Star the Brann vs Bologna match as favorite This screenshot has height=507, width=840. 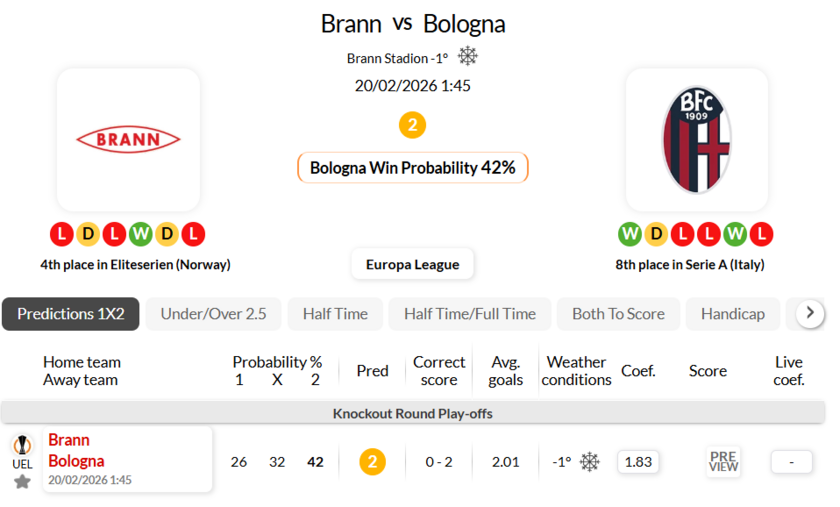coord(22,481)
